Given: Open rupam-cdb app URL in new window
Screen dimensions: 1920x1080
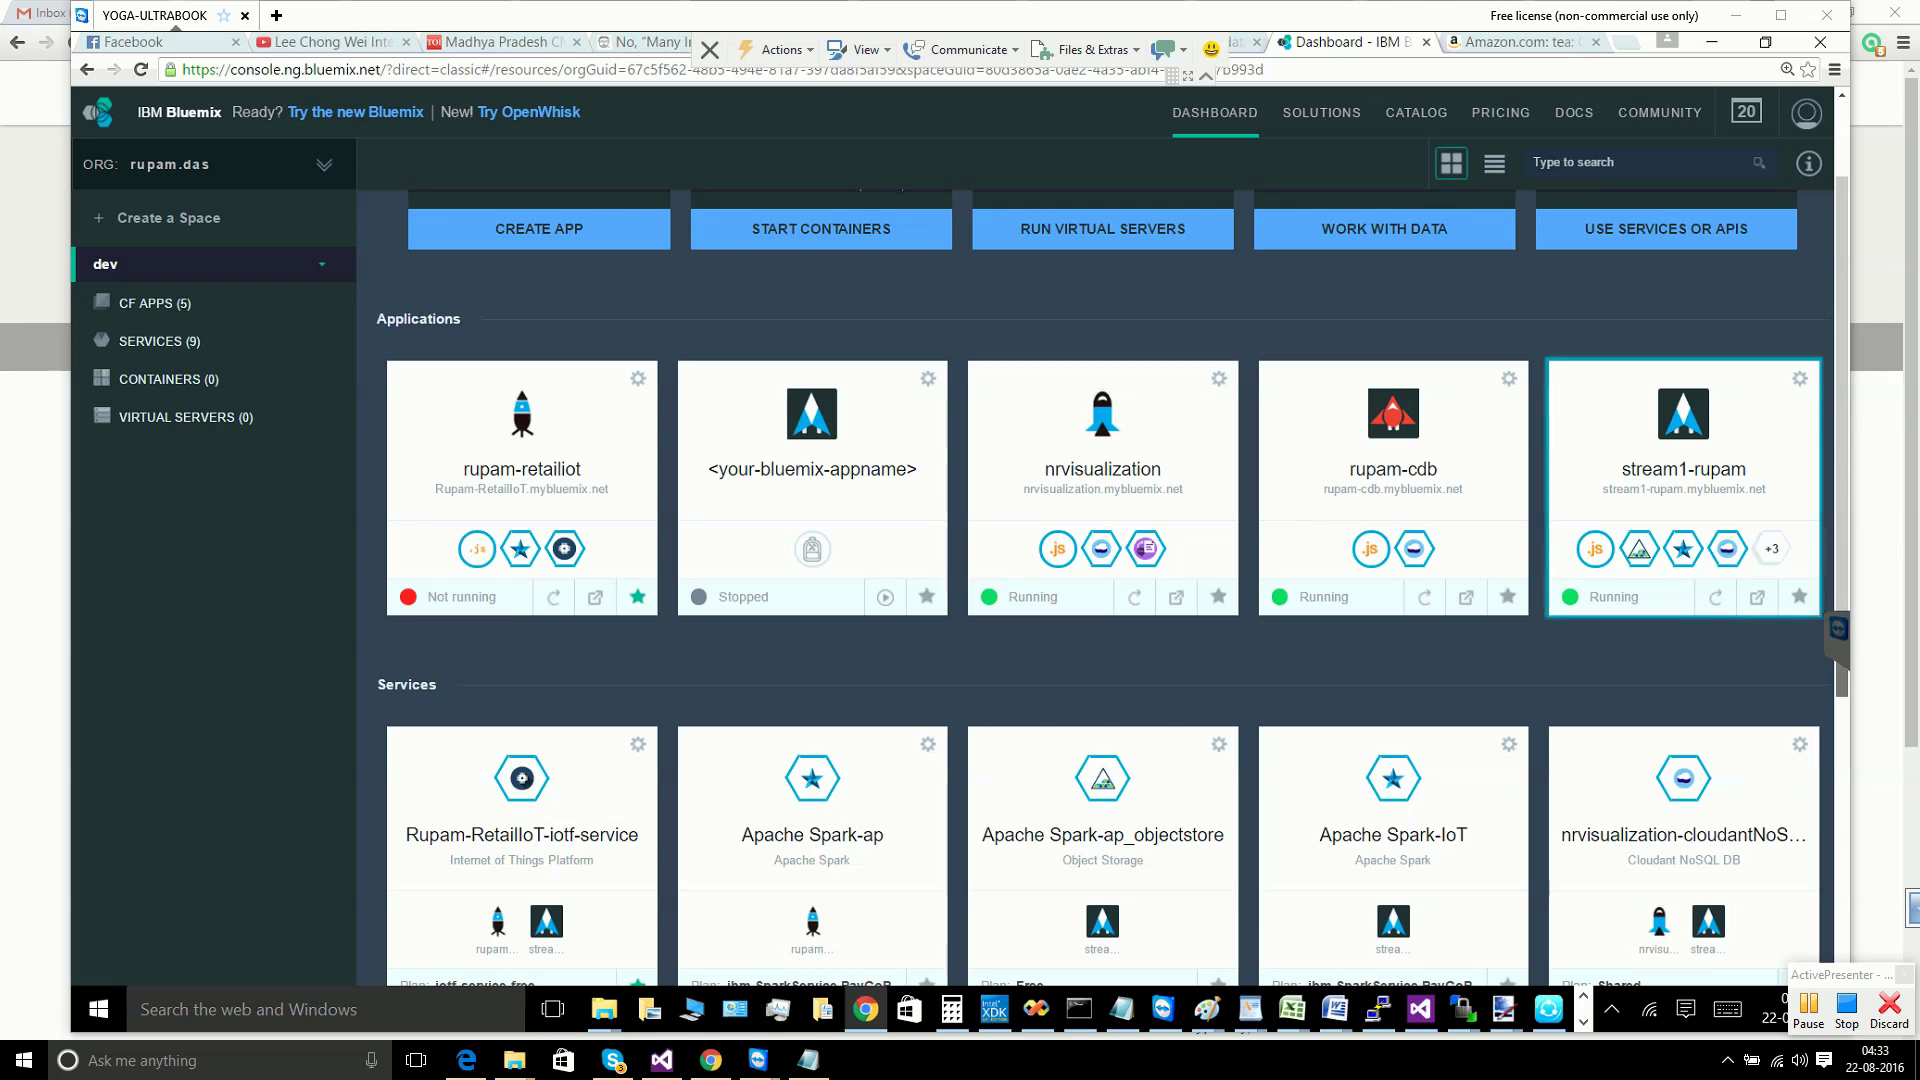Looking at the screenshot, I should 1466,597.
